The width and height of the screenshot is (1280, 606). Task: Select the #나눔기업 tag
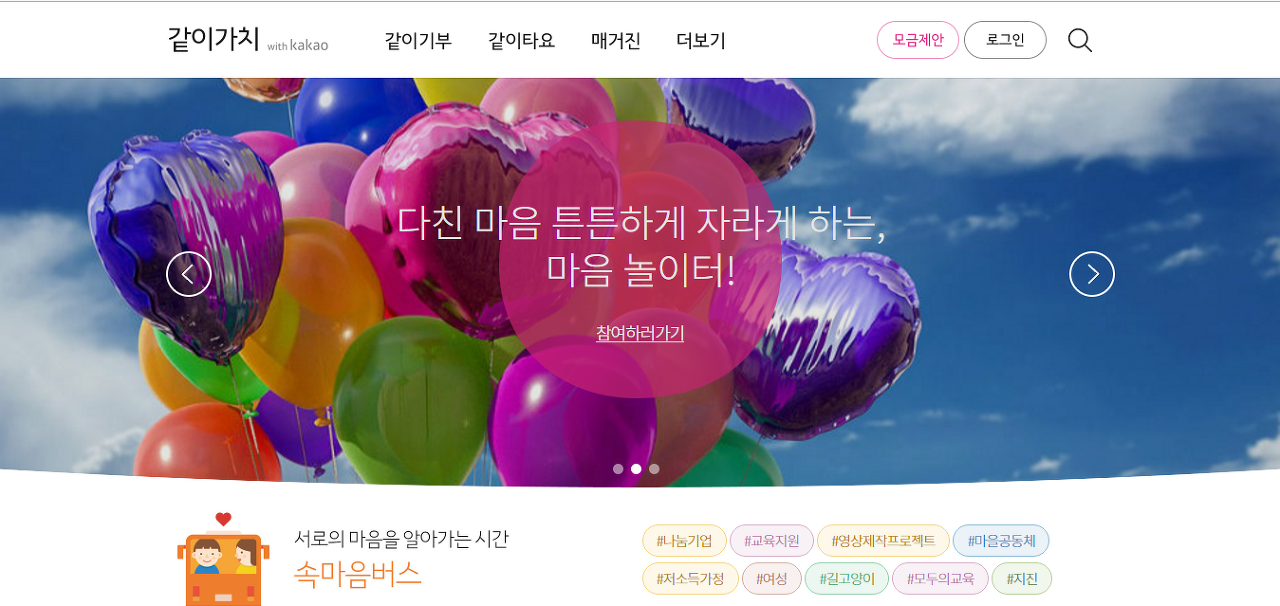tap(684, 541)
